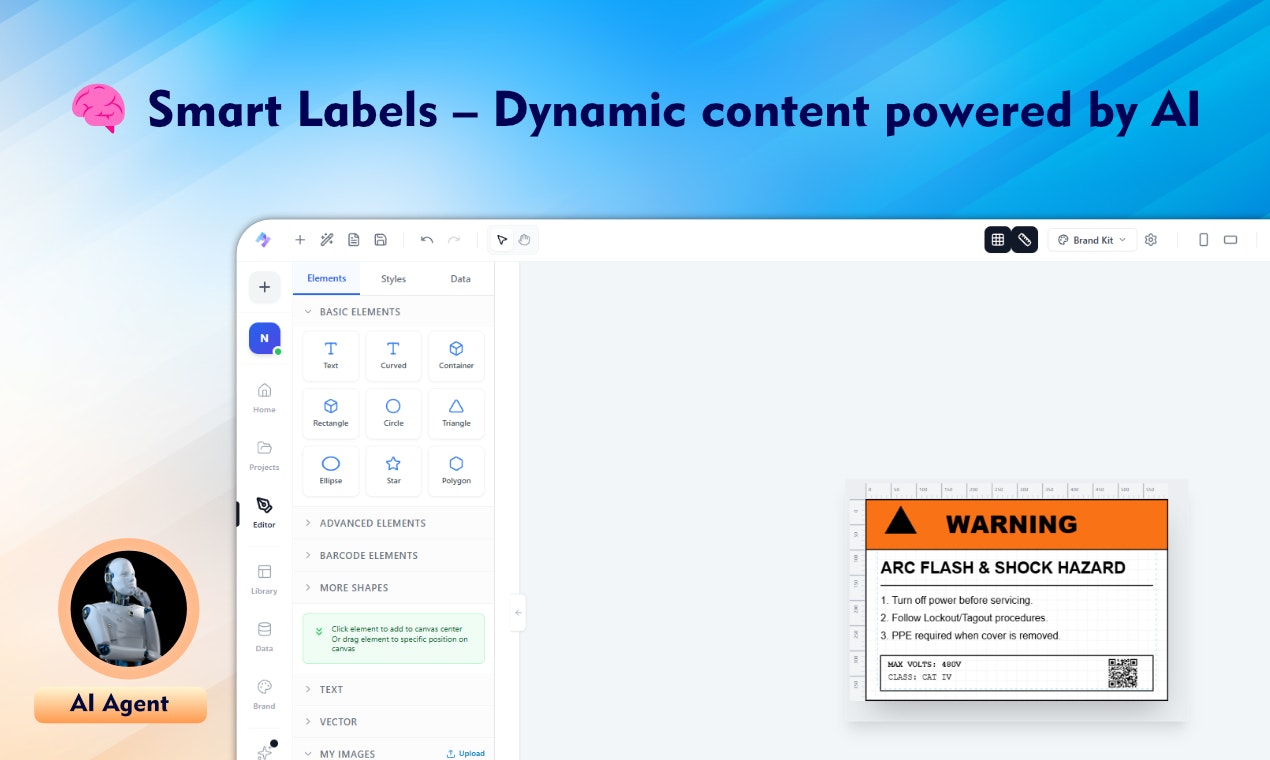Viewport: 1270px width, 760px height.
Task: Click 'MAX VOLTS: 480V' text on label
Action: click(x=924, y=664)
